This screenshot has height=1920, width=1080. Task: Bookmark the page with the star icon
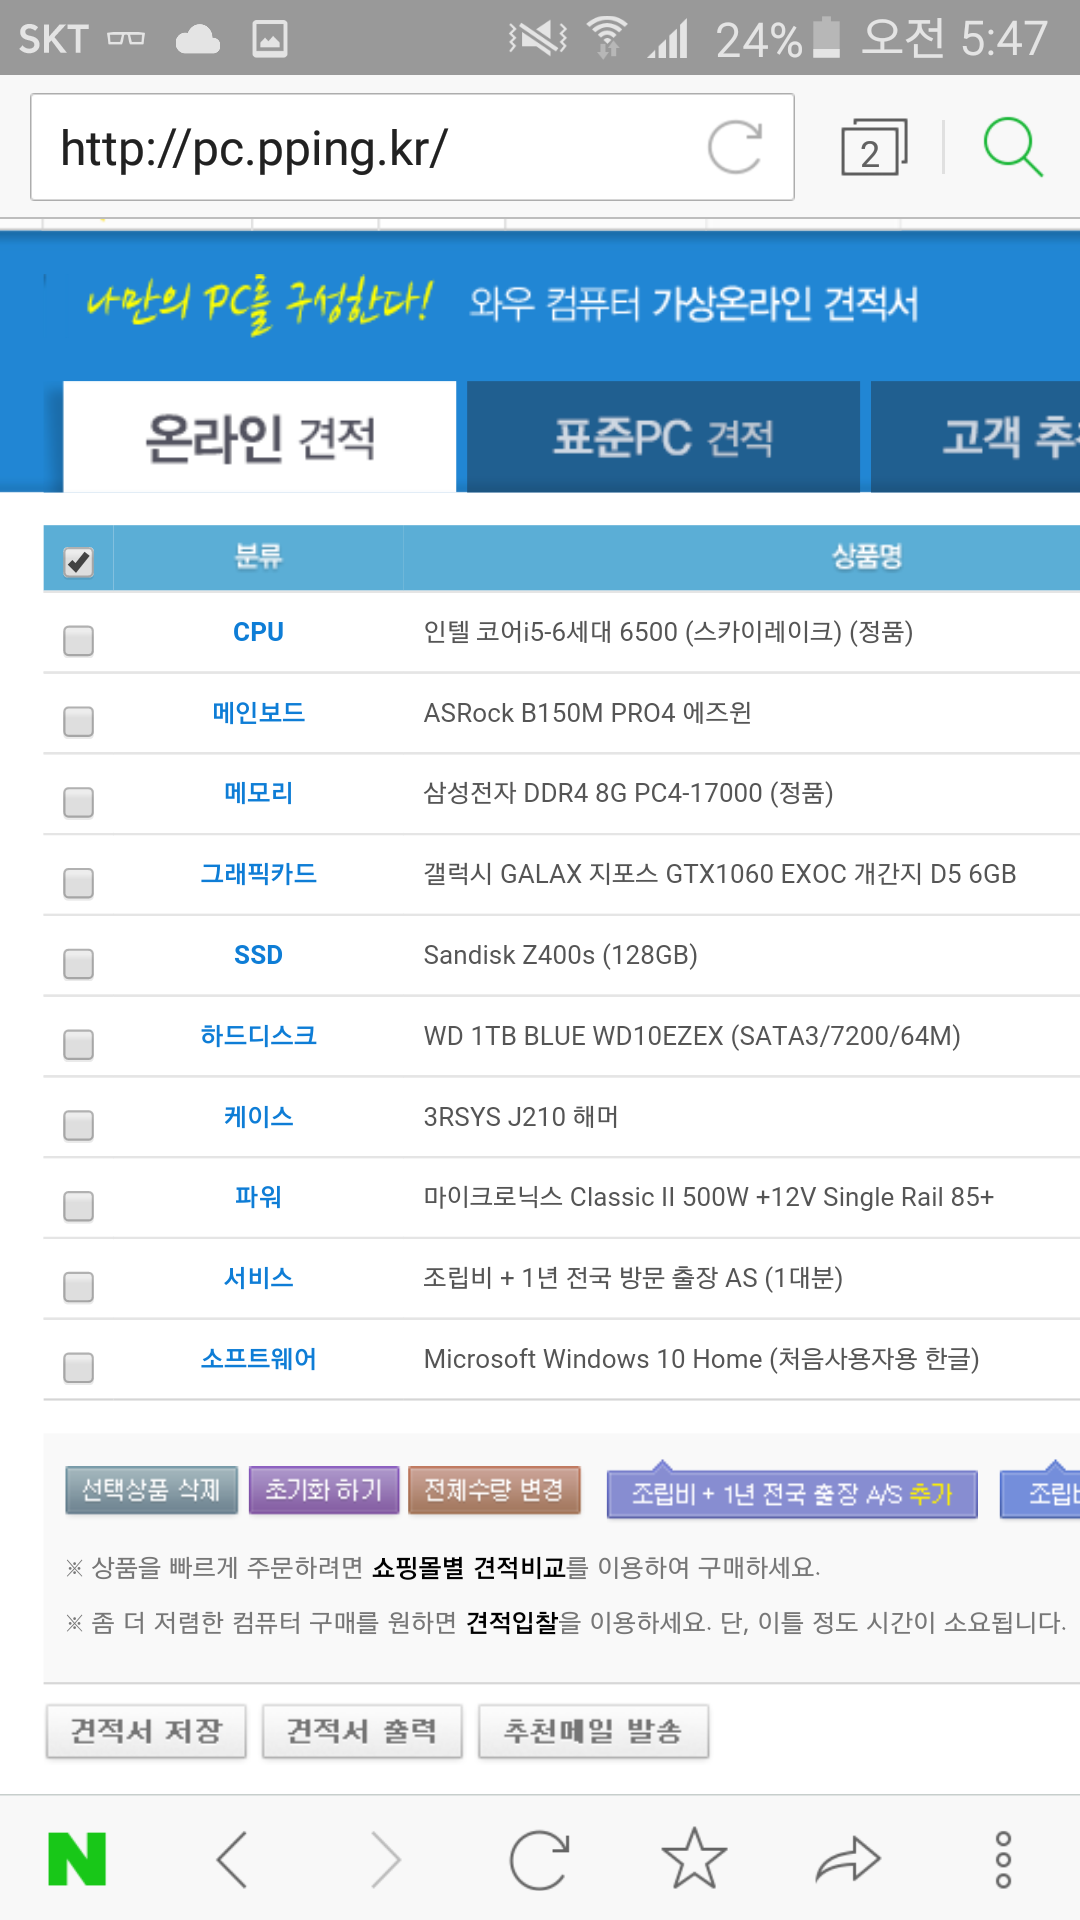pos(694,1859)
